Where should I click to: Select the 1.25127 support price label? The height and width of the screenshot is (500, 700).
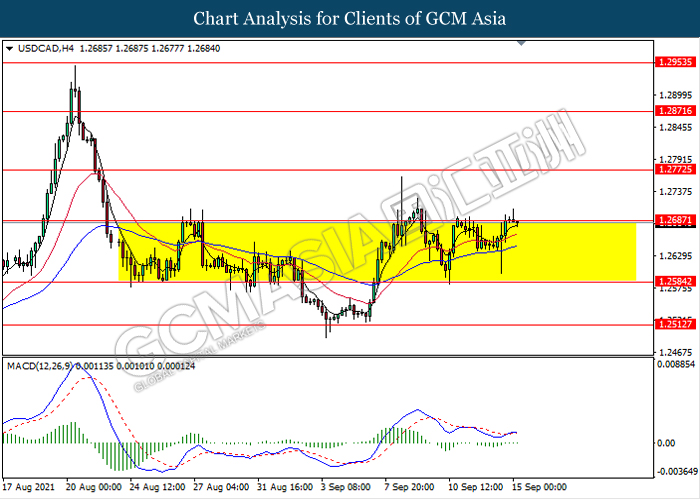tap(675, 324)
